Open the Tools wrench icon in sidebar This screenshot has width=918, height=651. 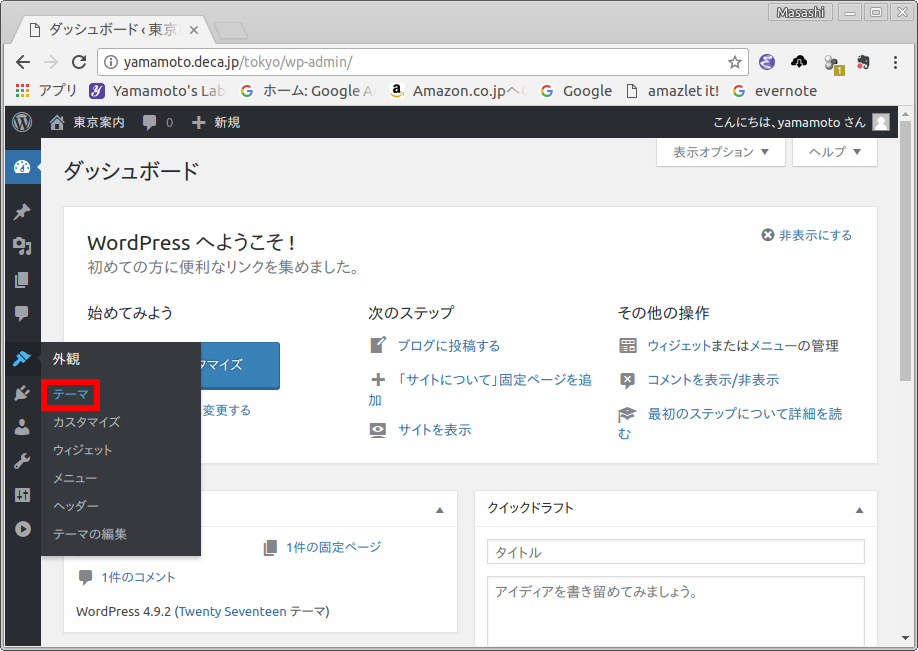tap(22, 461)
